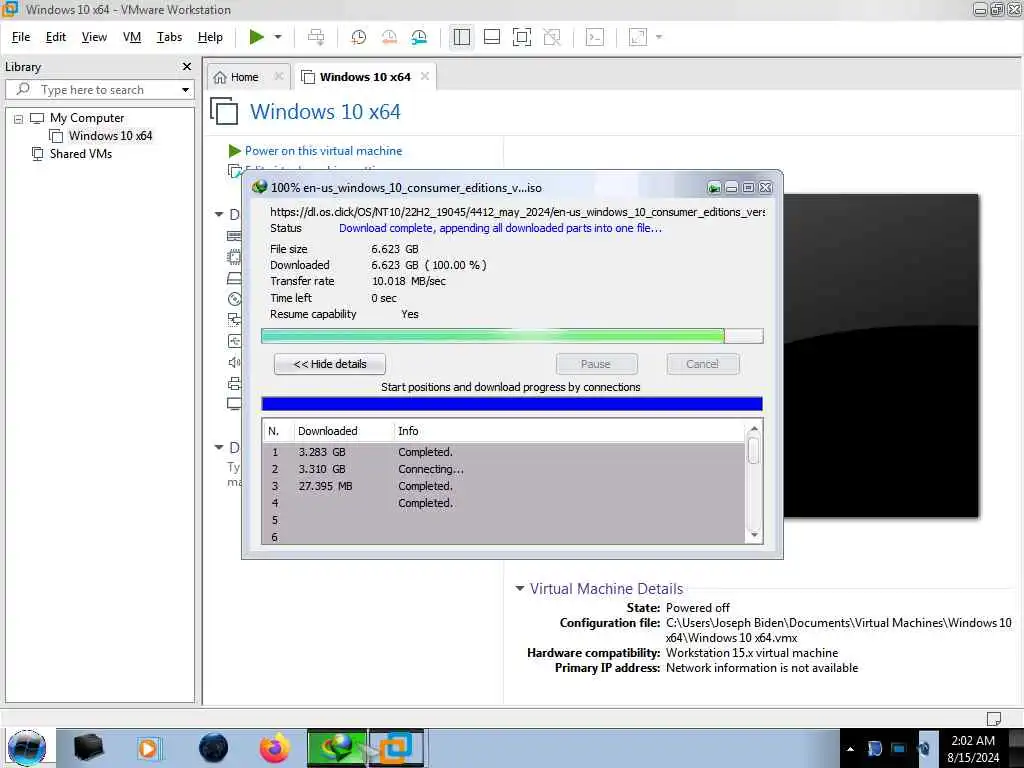This screenshot has height=768, width=1024.
Task: Click scroll down arrow in connections list
Action: (754, 535)
